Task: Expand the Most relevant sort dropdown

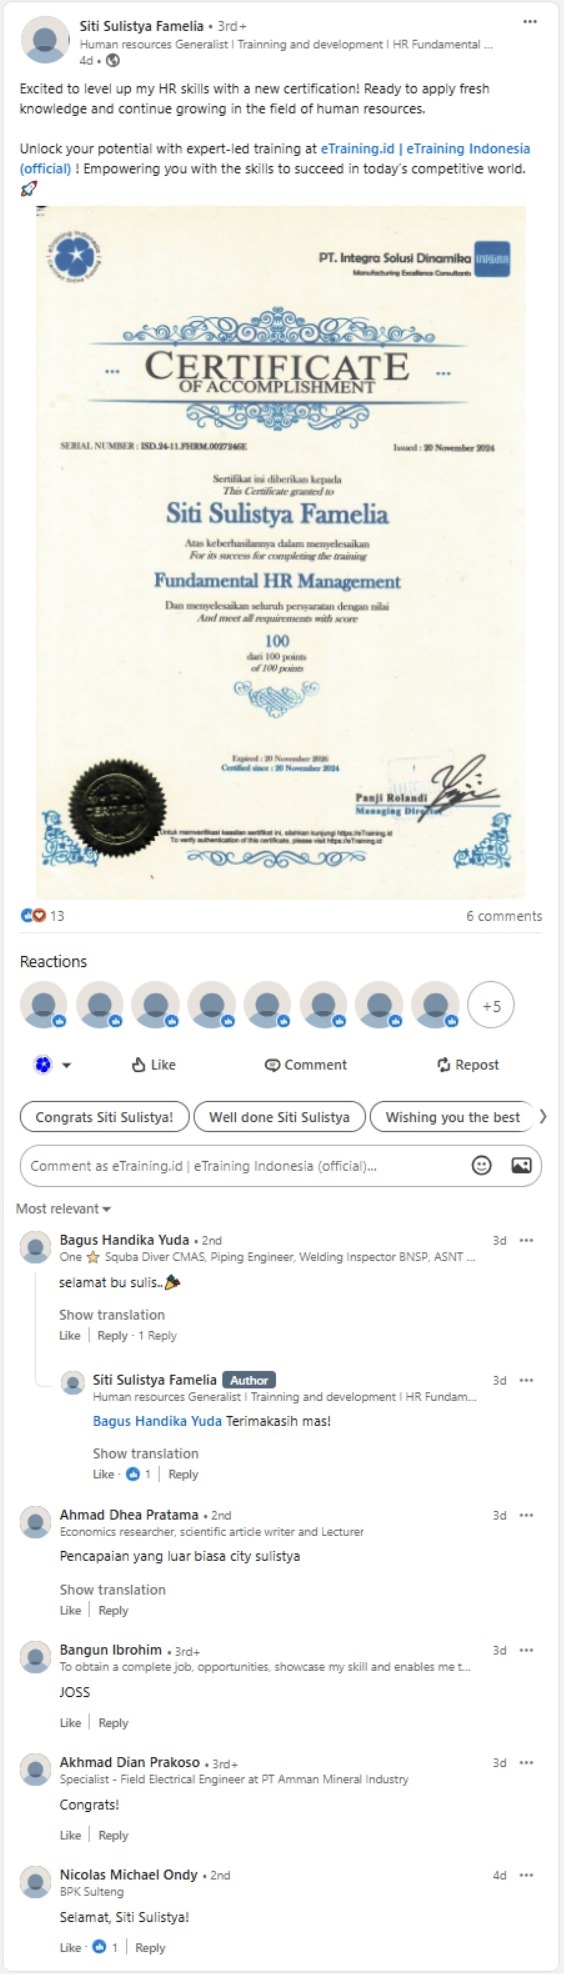Action: coord(63,1208)
